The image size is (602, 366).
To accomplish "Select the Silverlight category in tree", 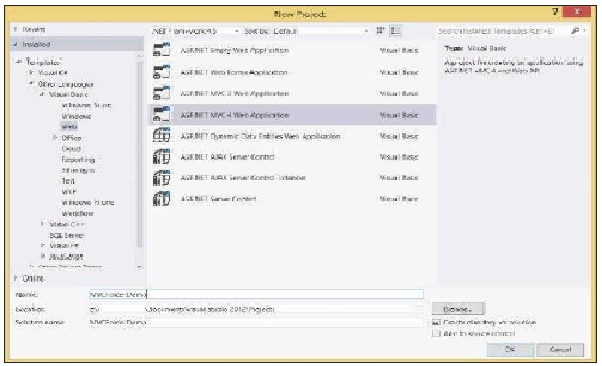I will [78, 170].
